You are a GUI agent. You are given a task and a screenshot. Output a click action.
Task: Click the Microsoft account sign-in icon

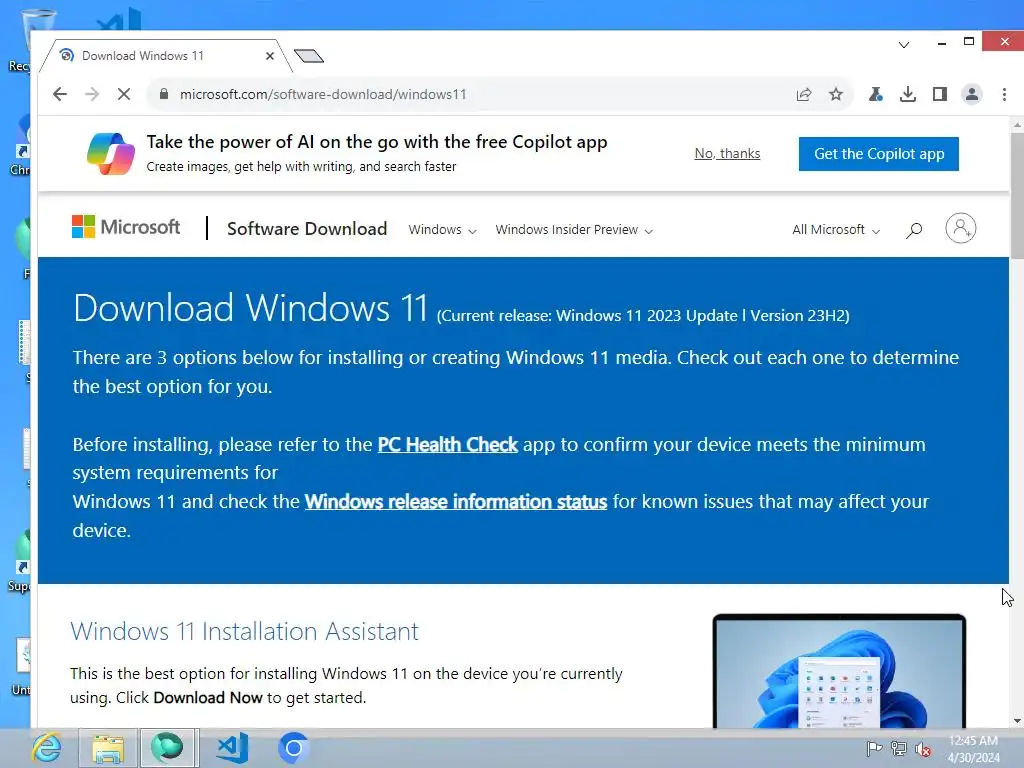click(x=961, y=229)
